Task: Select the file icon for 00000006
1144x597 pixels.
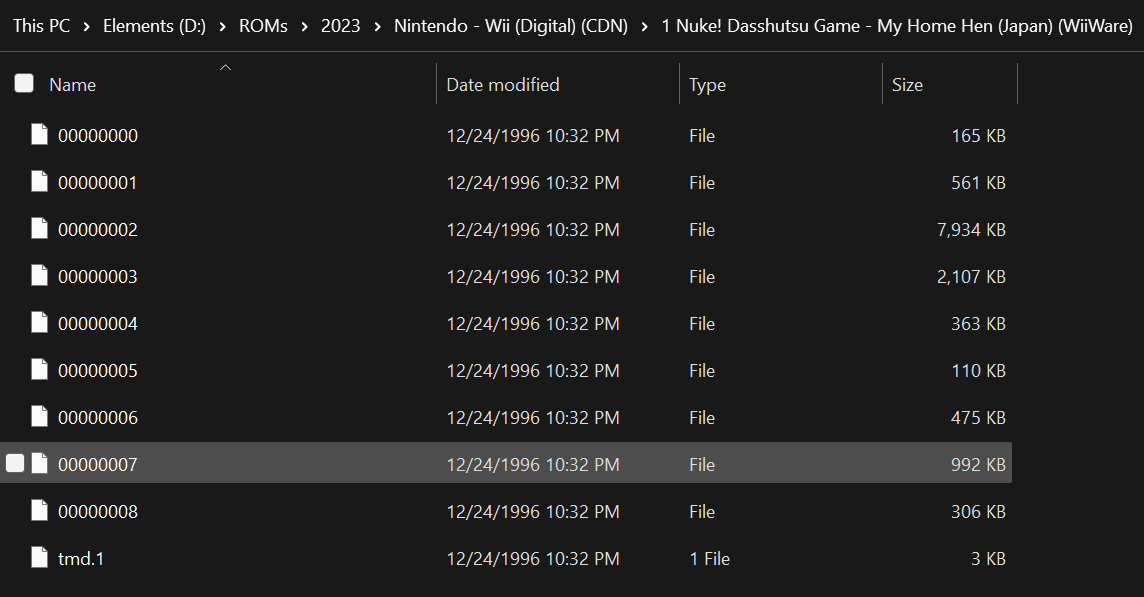Action: 39,417
